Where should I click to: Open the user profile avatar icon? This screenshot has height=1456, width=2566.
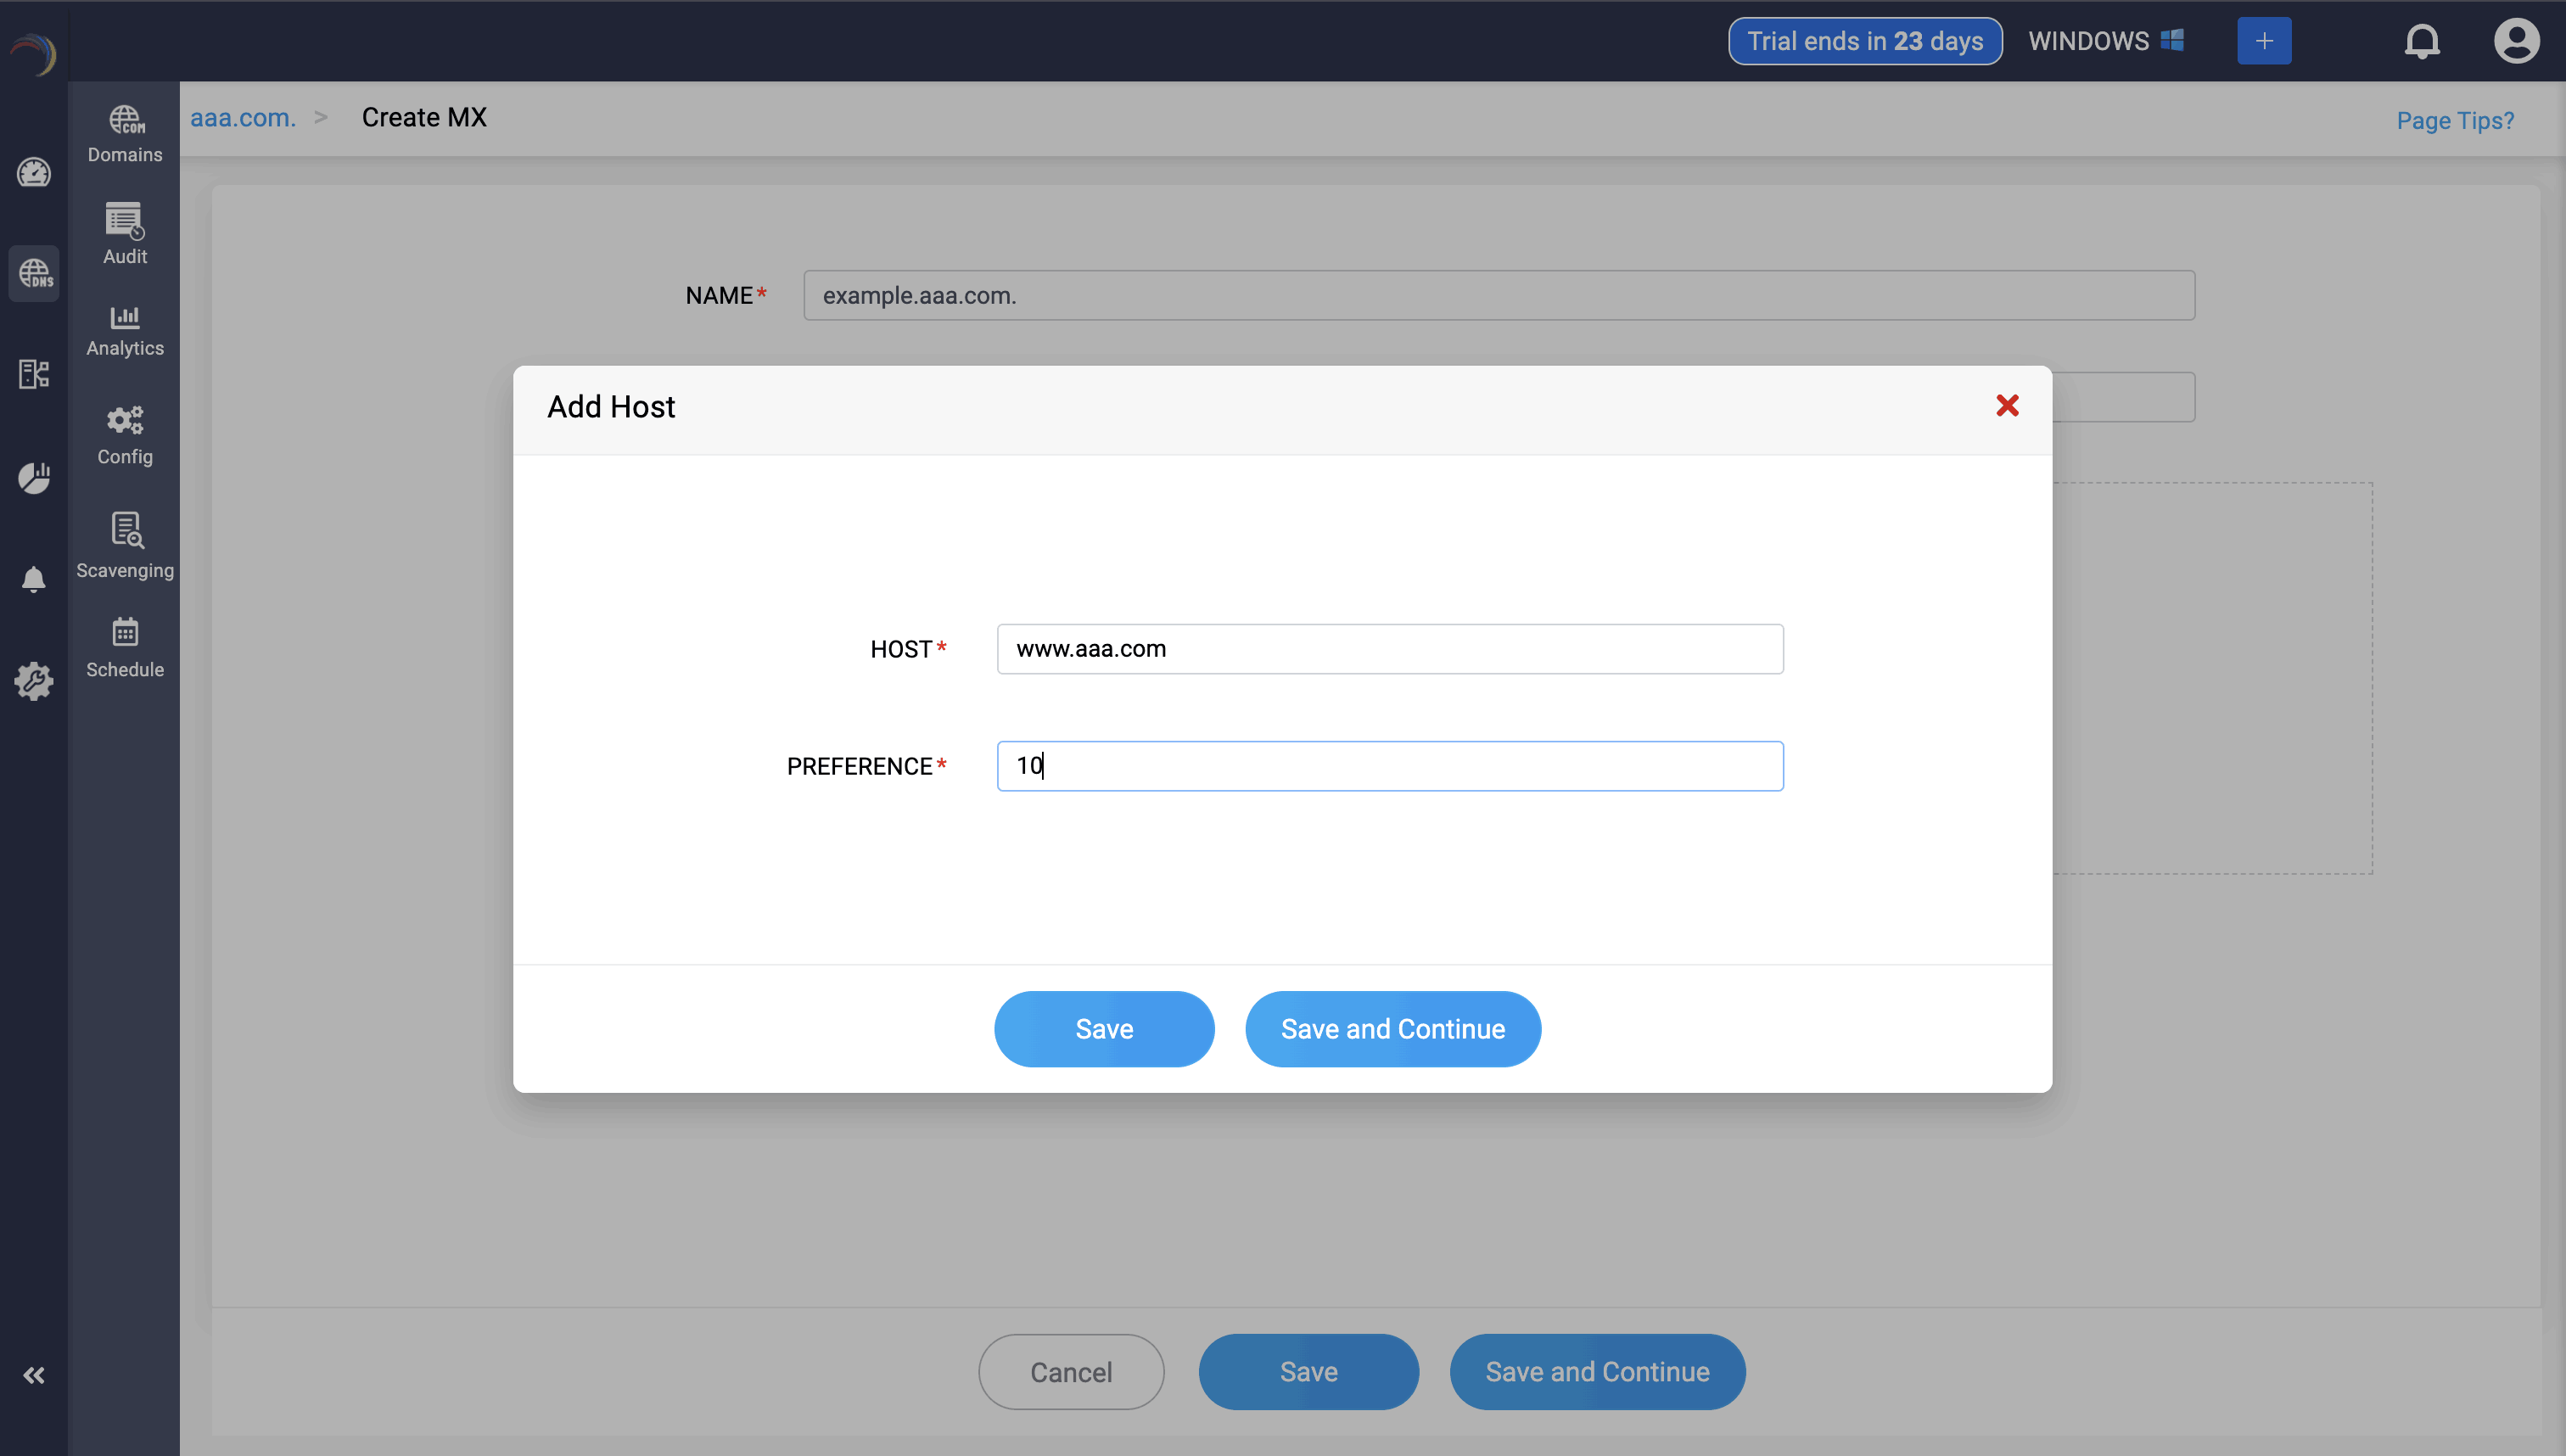2515,42
